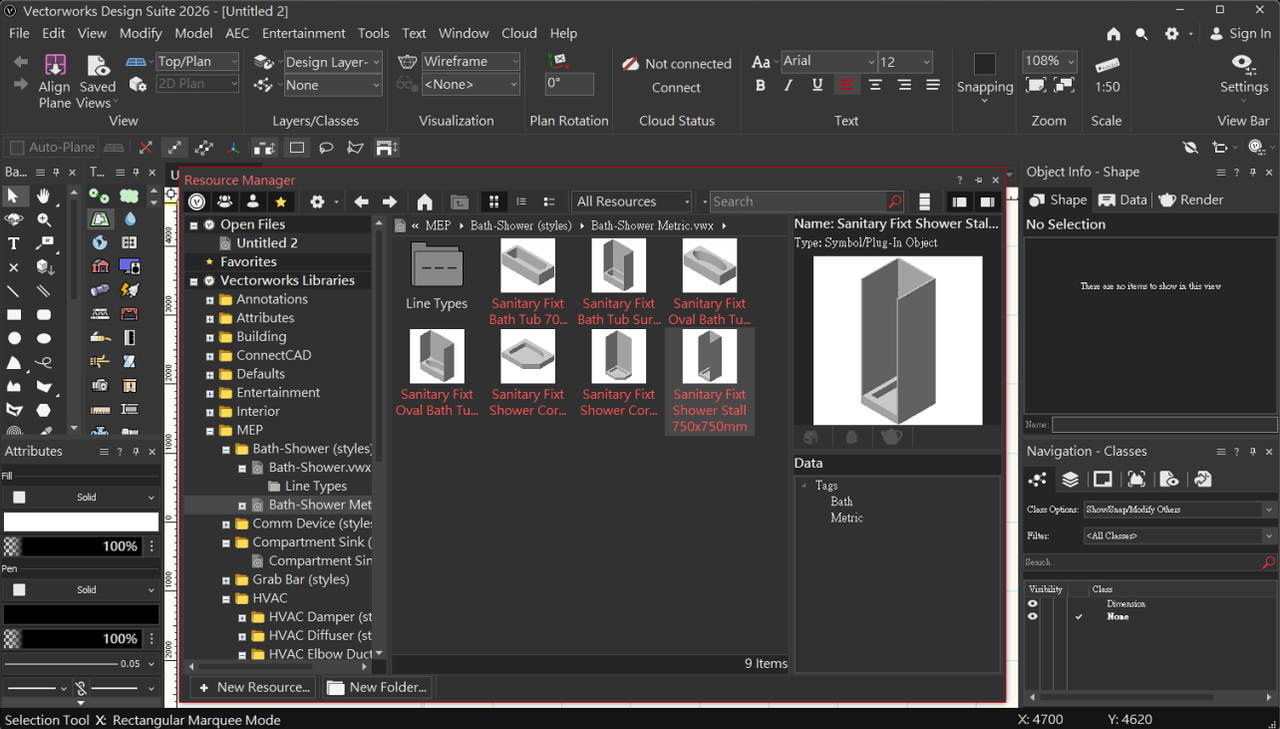Open the Wireframe render mode dropdown
1280x729 pixels.
pos(471,61)
